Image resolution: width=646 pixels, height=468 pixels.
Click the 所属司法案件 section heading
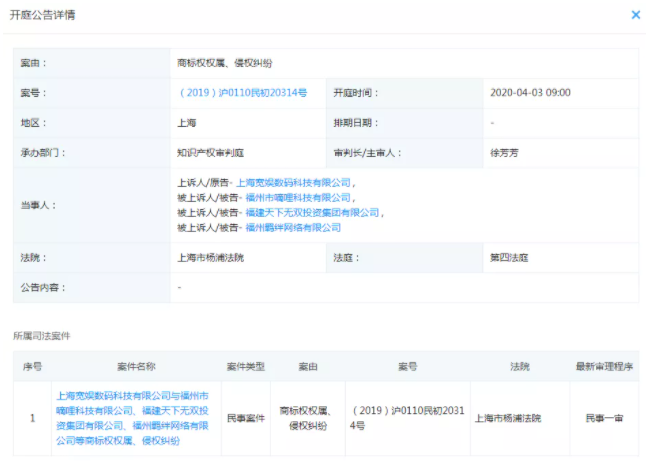pyautogui.click(x=42, y=336)
